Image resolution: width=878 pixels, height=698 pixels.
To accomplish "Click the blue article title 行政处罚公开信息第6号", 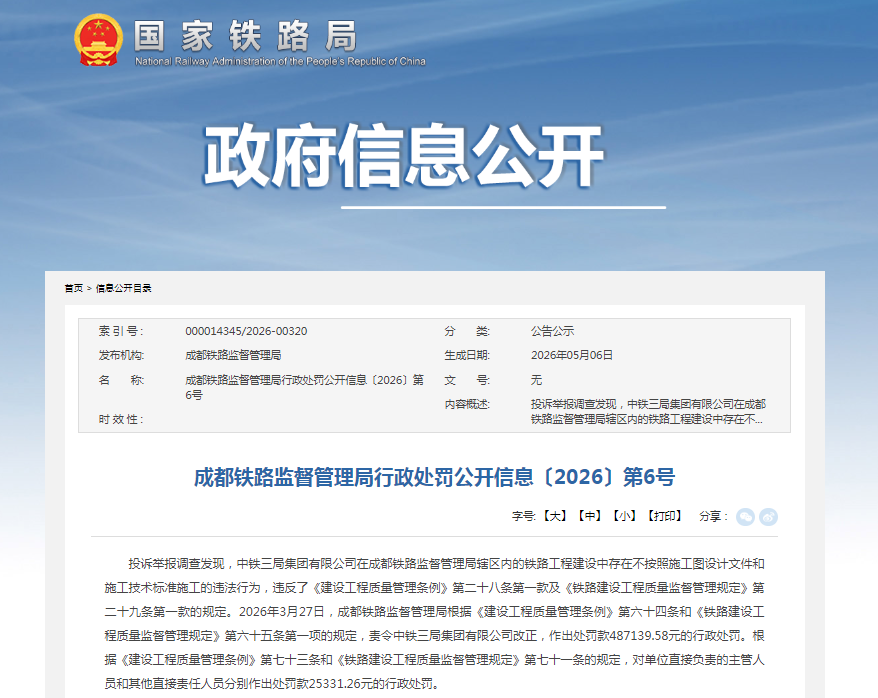I will [435, 477].
